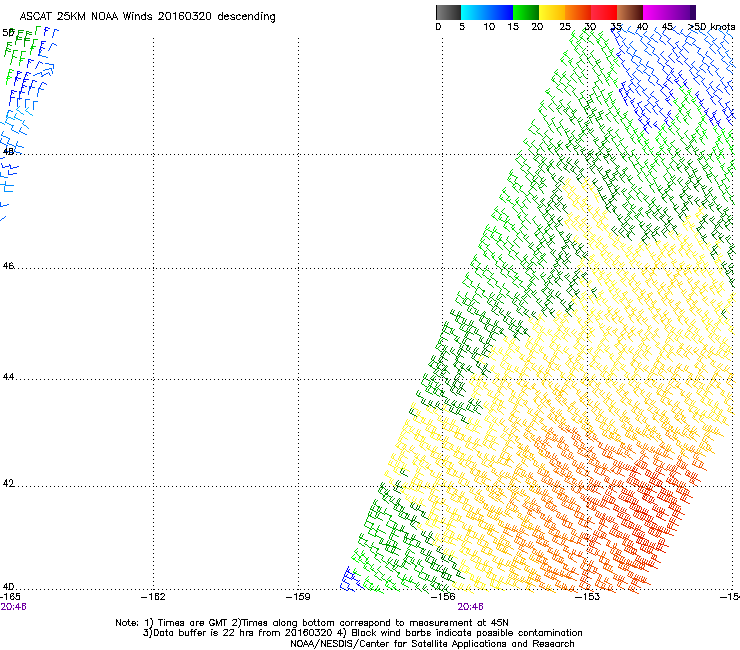This screenshot has width=740, height=650.
Task: Click the longitude label -165
Action: tap(10, 597)
